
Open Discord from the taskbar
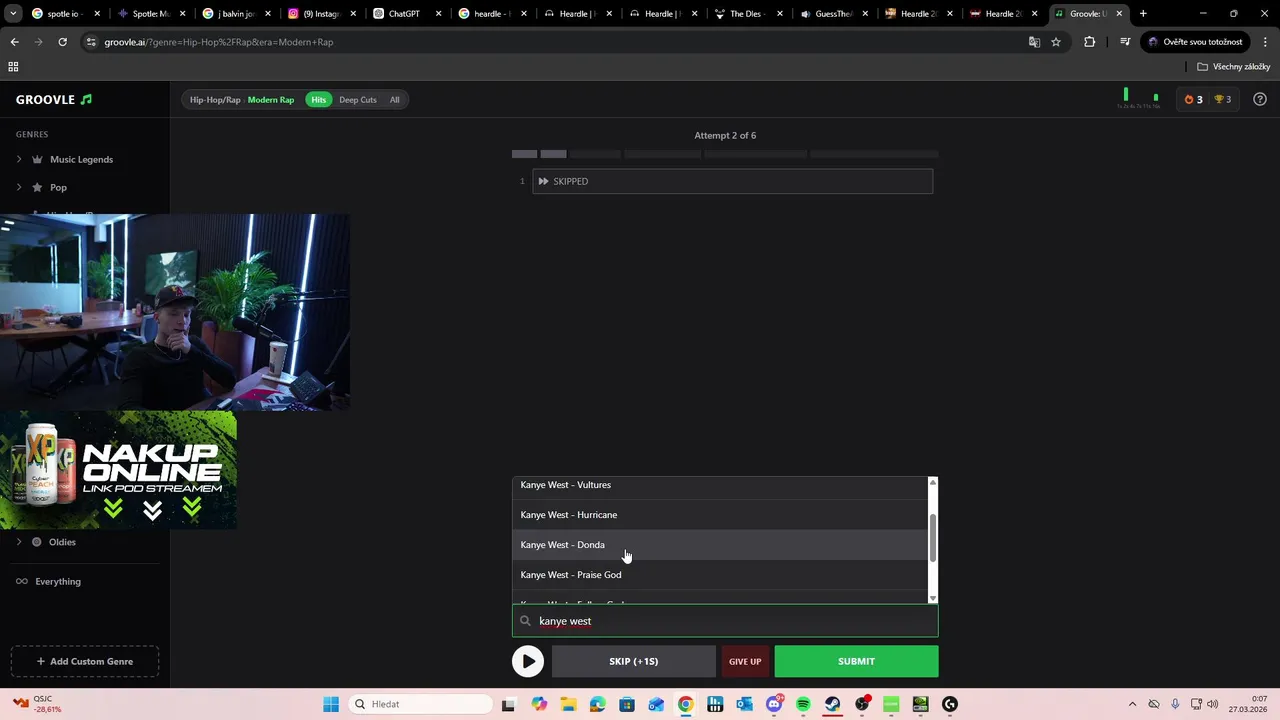click(x=774, y=704)
